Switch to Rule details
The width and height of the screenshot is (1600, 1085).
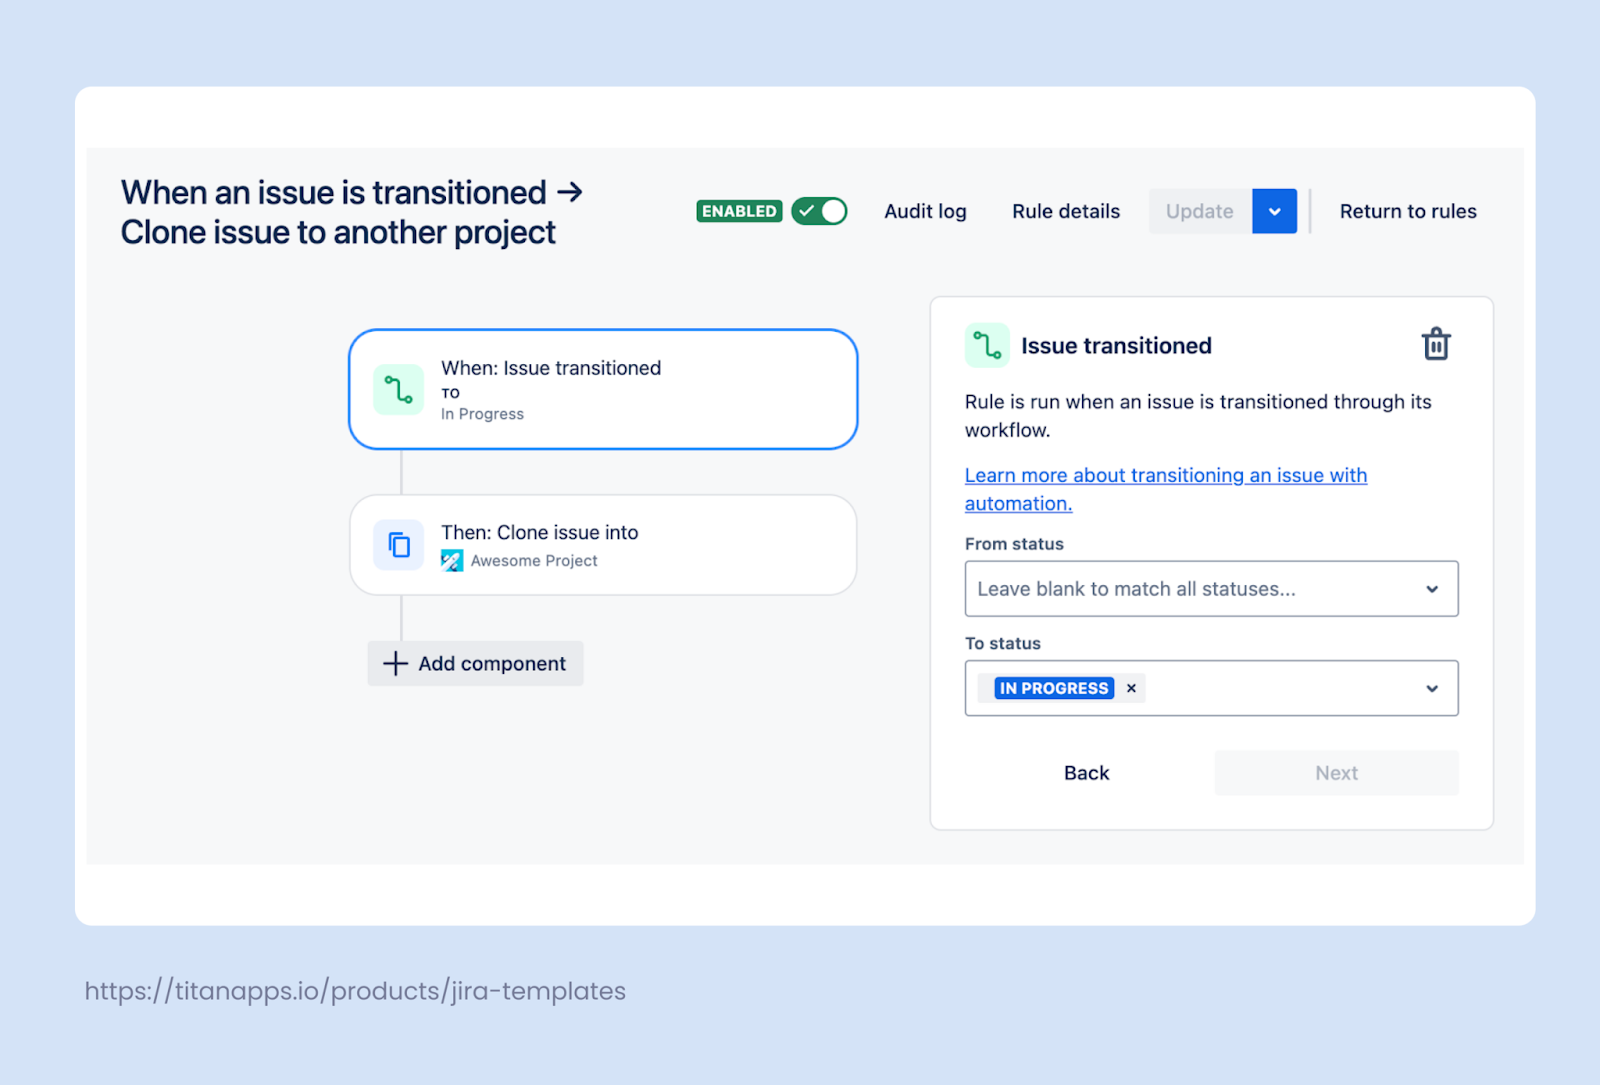[x=1065, y=211]
